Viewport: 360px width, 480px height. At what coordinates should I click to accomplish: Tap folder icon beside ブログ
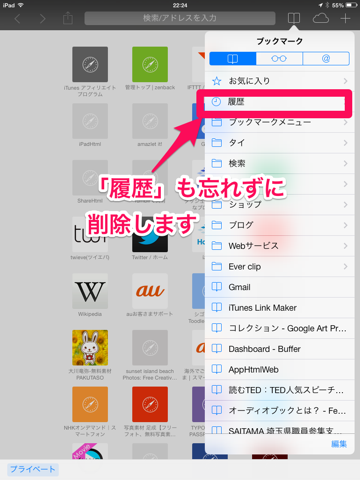[217, 225]
